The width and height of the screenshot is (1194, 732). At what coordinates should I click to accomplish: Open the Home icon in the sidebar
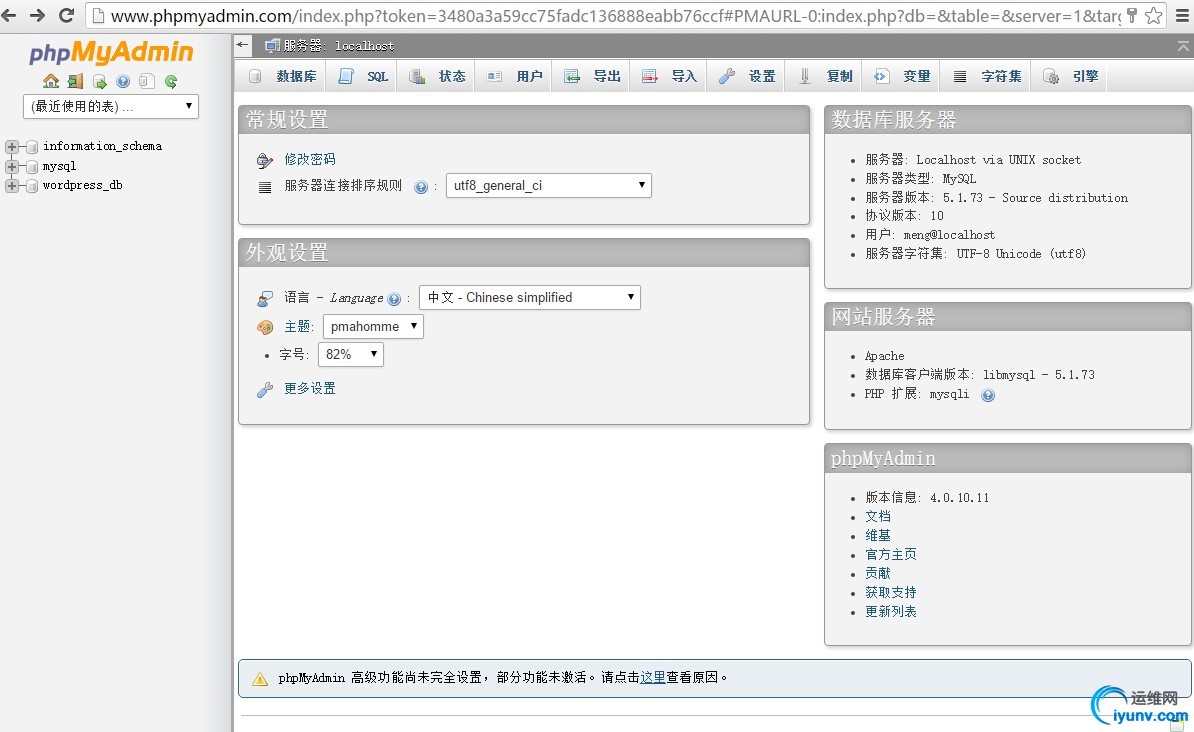[x=51, y=81]
